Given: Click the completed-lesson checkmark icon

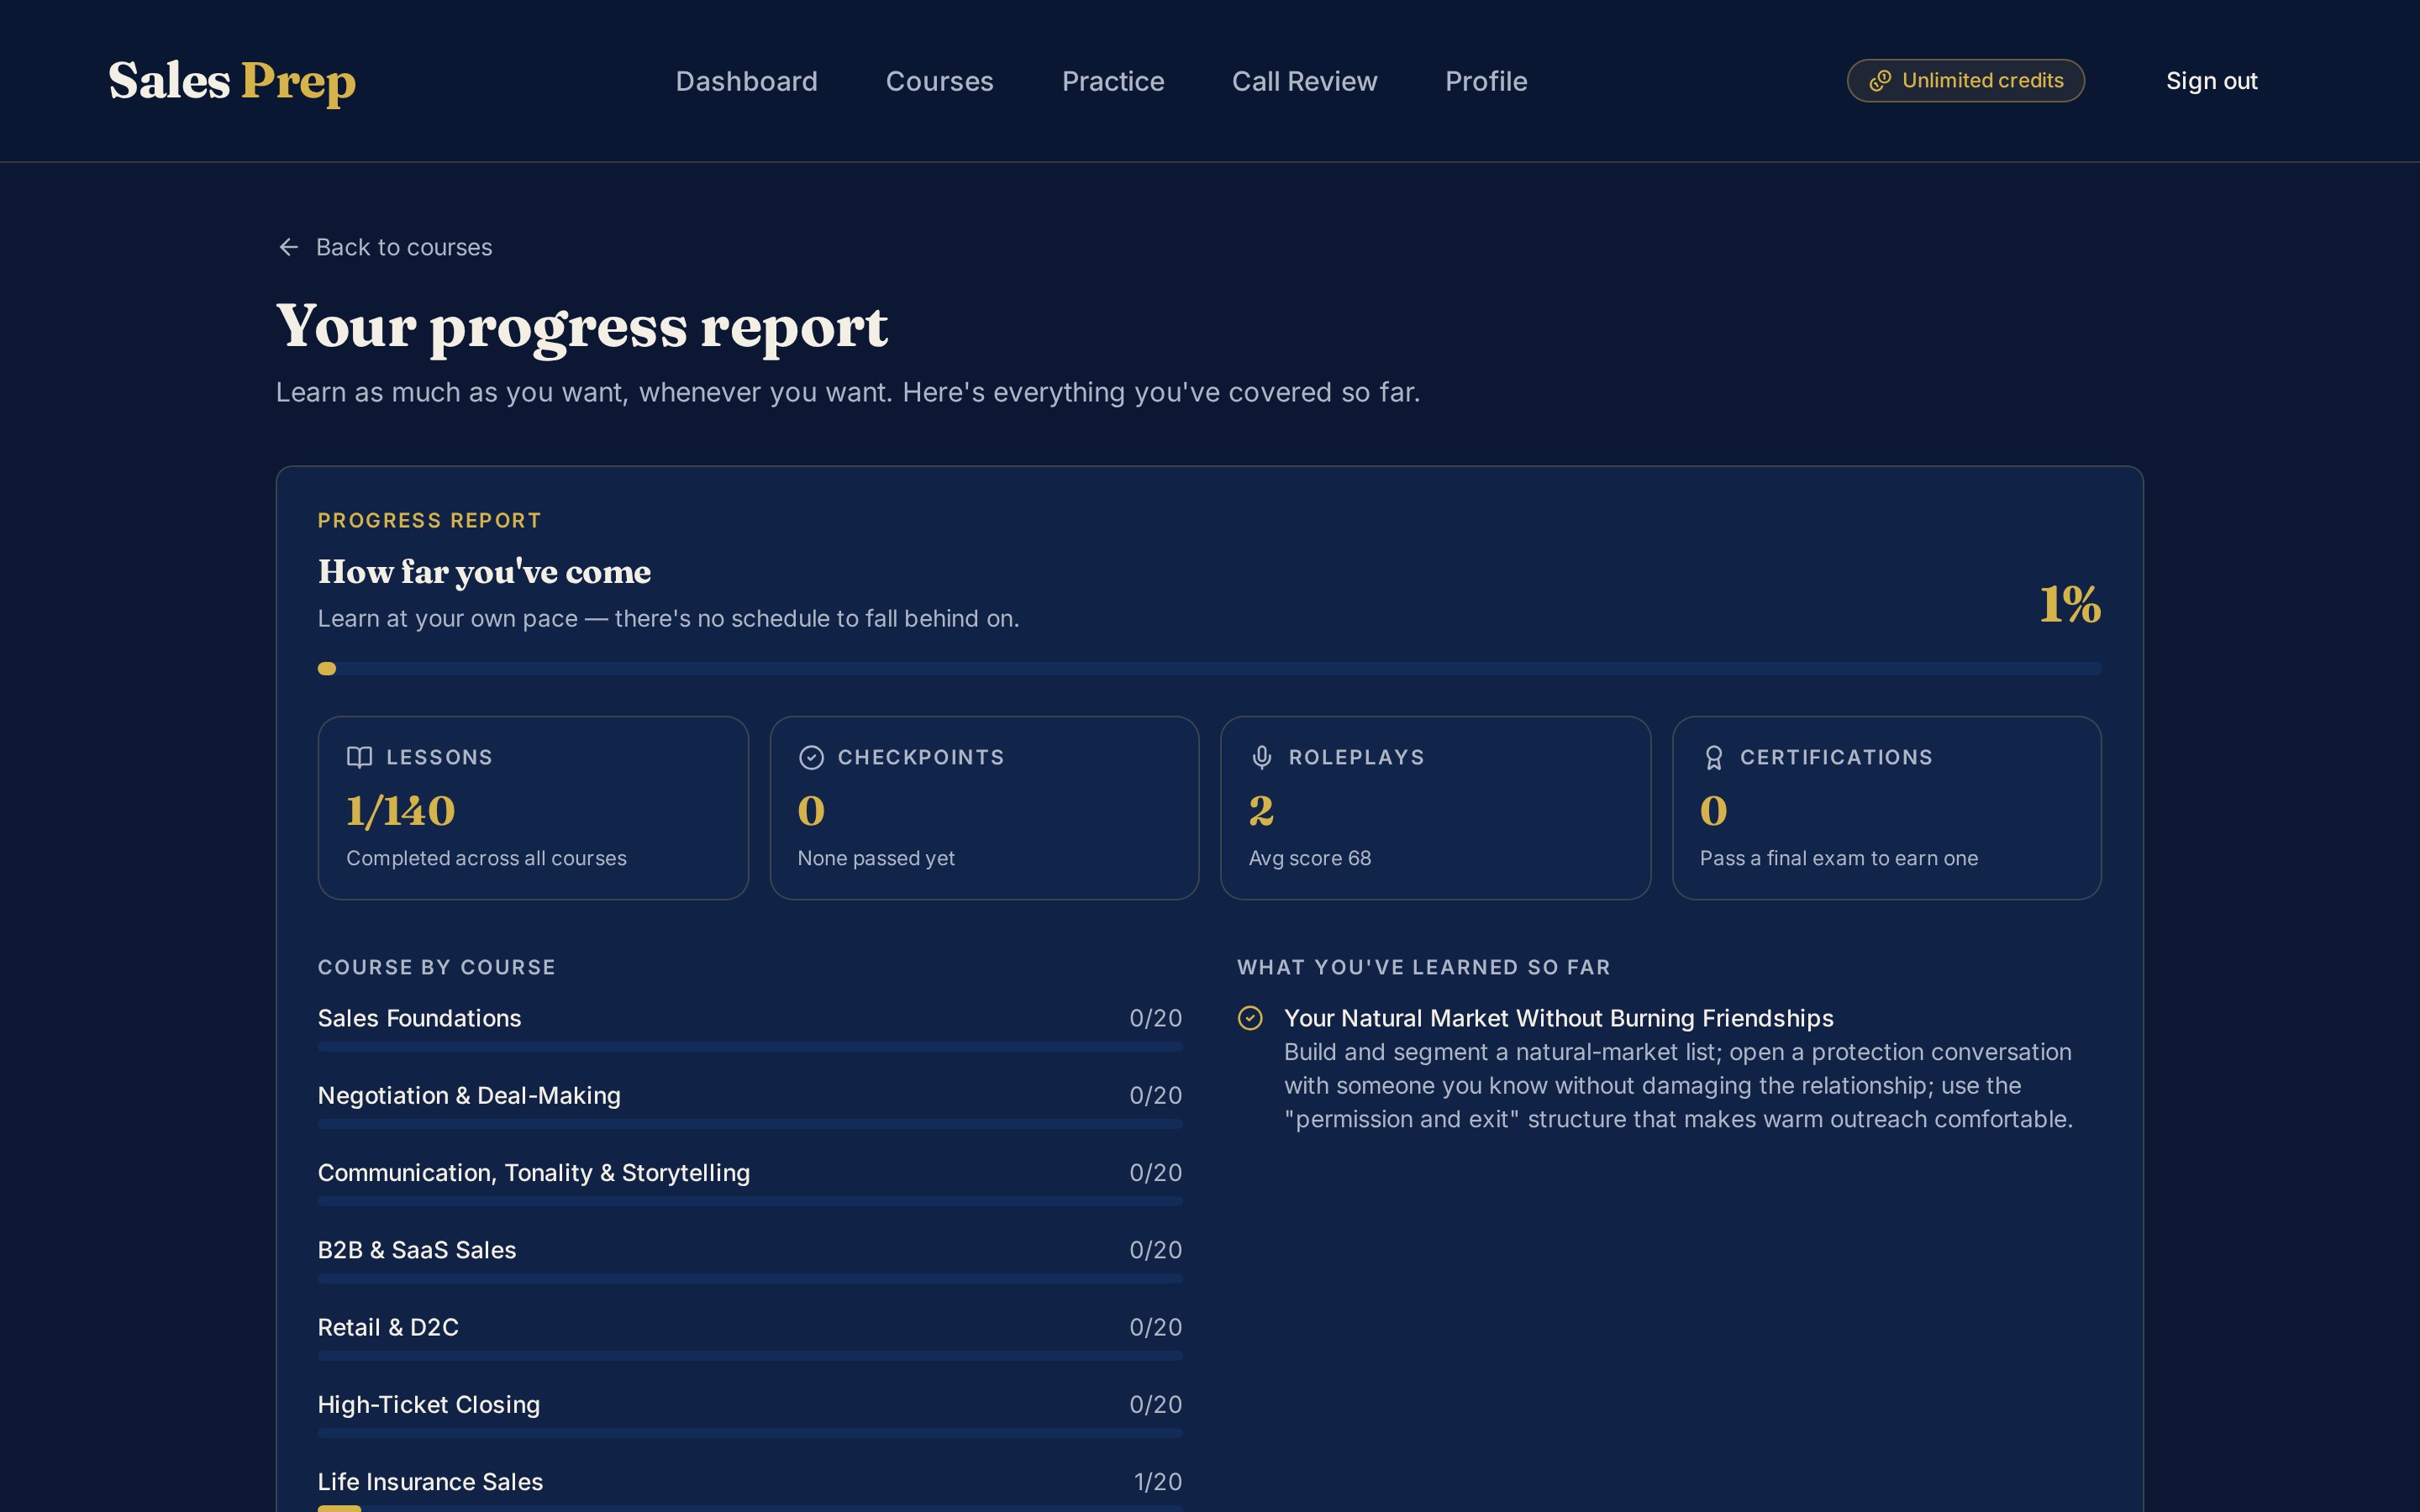Looking at the screenshot, I should click(x=1250, y=1018).
